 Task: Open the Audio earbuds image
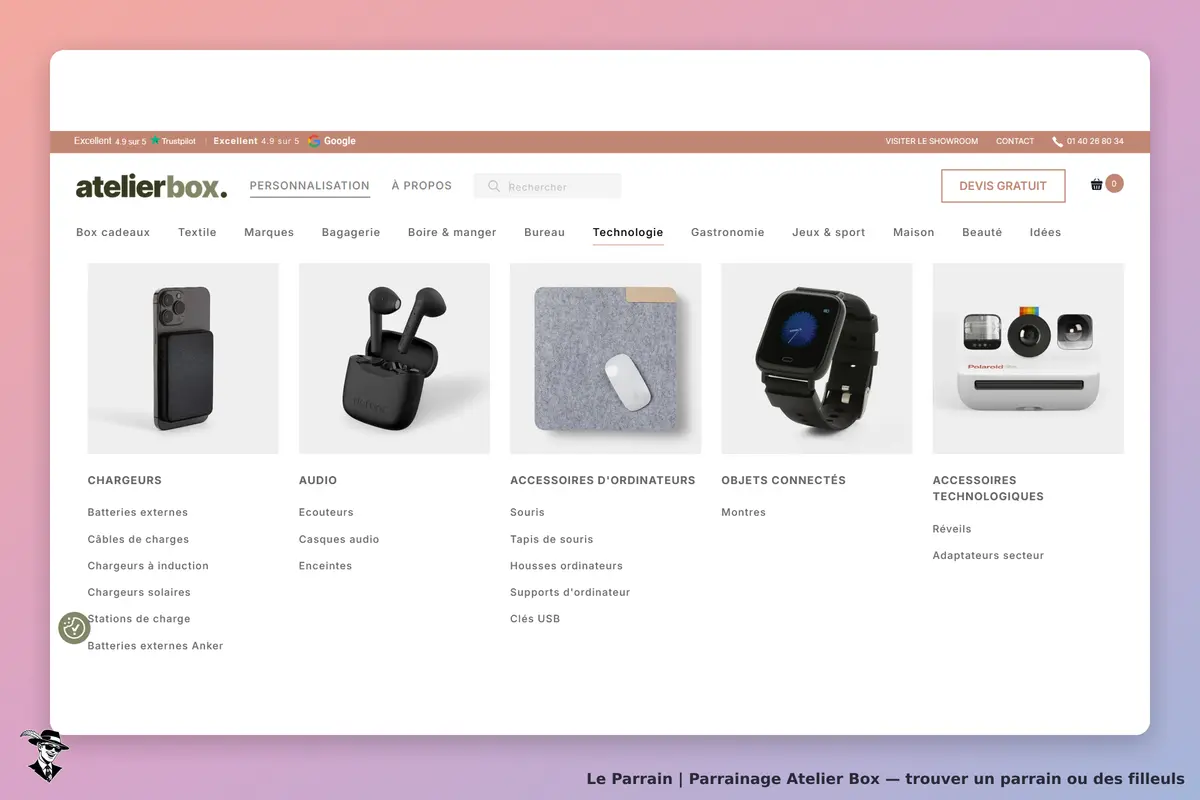coord(394,359)
